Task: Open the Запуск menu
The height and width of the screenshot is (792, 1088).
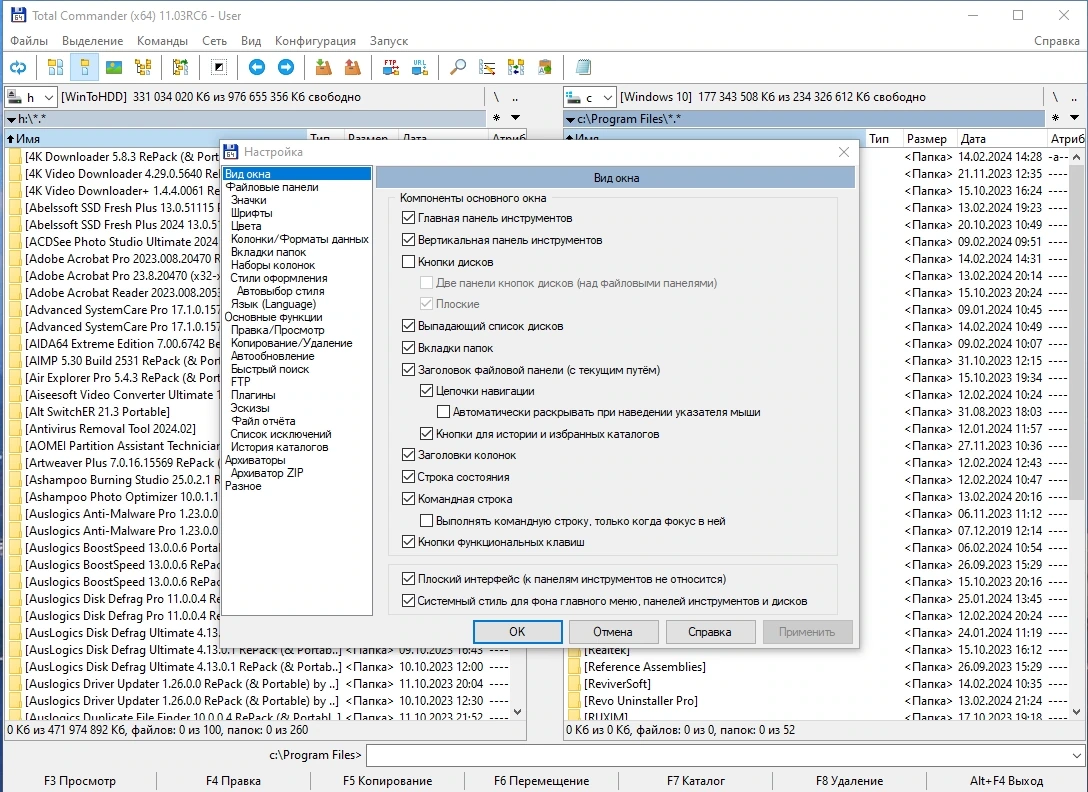Action: click(x=389, y=41)
